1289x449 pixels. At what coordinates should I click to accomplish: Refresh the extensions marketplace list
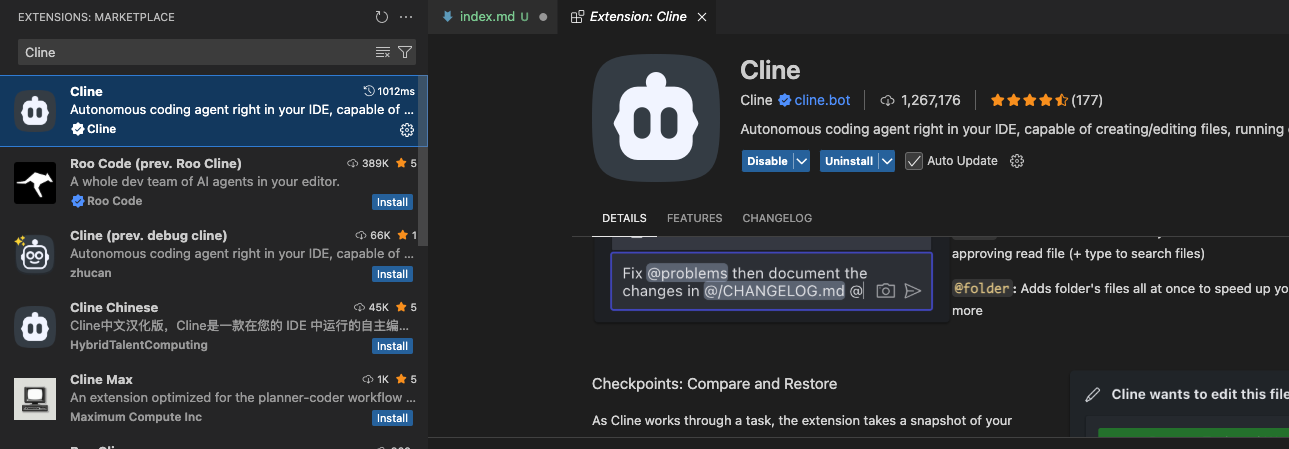[381, 17]
